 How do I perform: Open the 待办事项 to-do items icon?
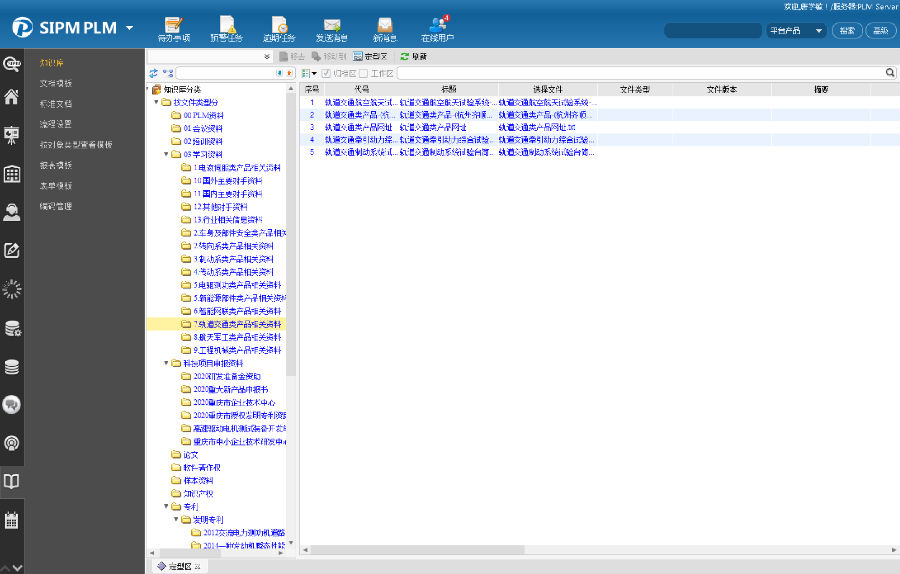173,26
